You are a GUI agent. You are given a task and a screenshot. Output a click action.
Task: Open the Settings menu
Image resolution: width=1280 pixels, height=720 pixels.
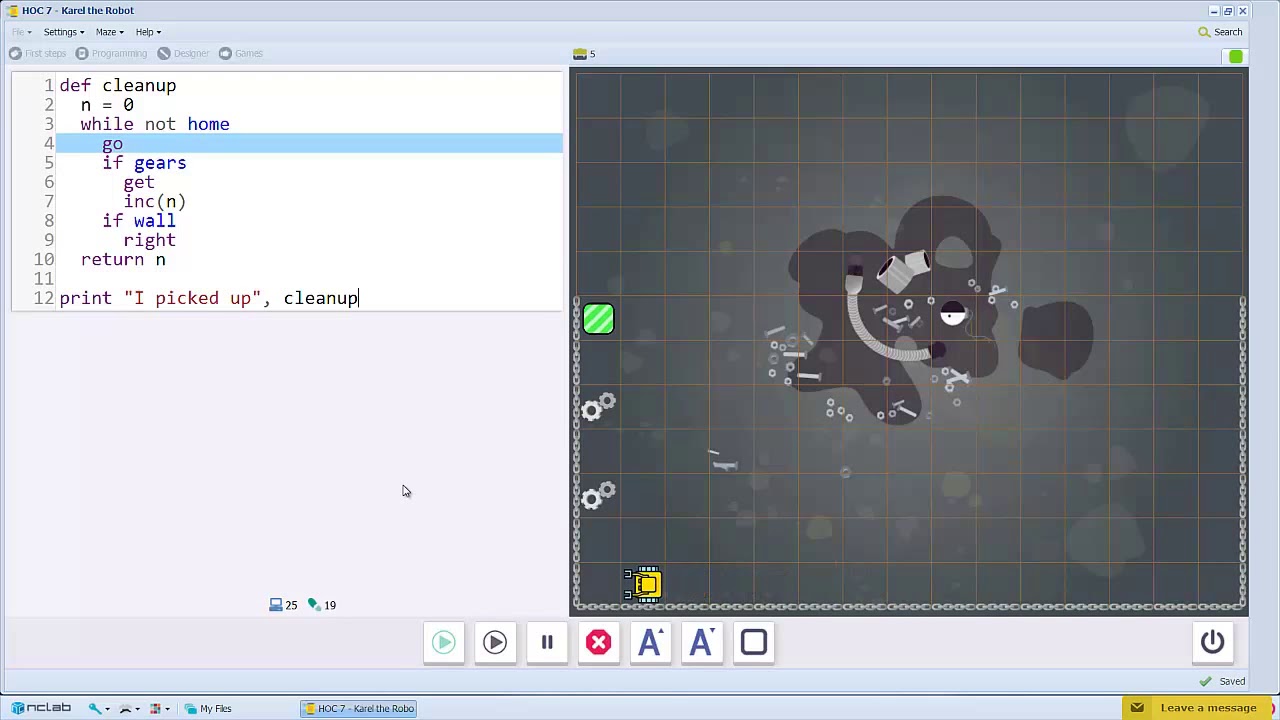click(x=63, y=32)
